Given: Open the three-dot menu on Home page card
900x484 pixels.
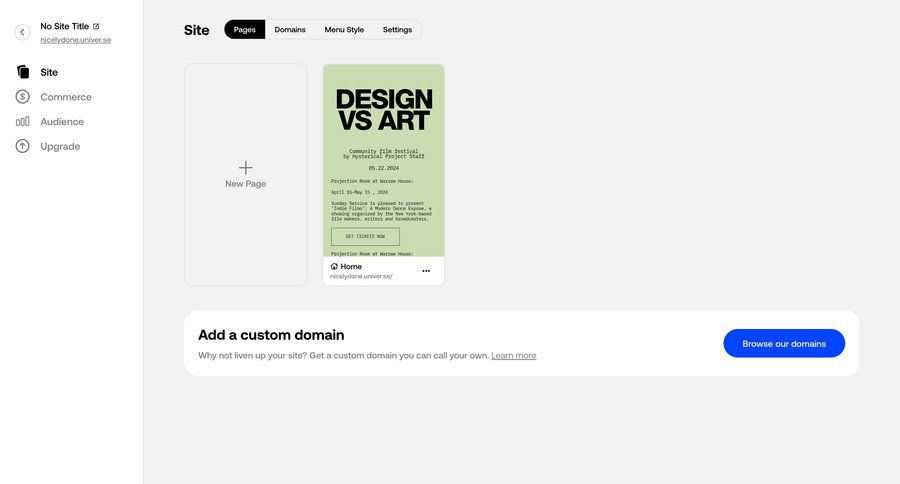Looking at the screenshot, I should [x=426, y=271].
